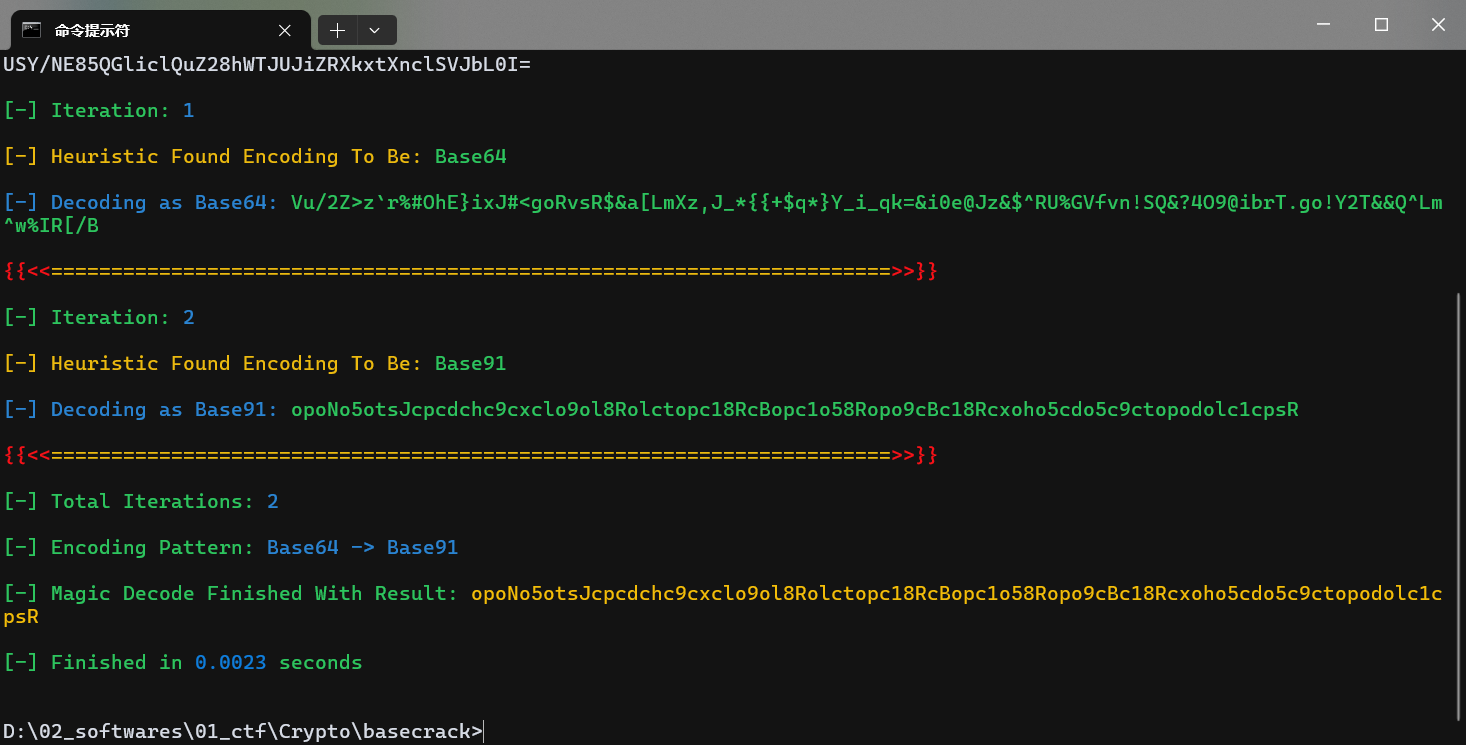Image resolution: width=1466 pixels, height=745 pixels.
Task: Click the command prompt icon in the tab
Action: 32,30
